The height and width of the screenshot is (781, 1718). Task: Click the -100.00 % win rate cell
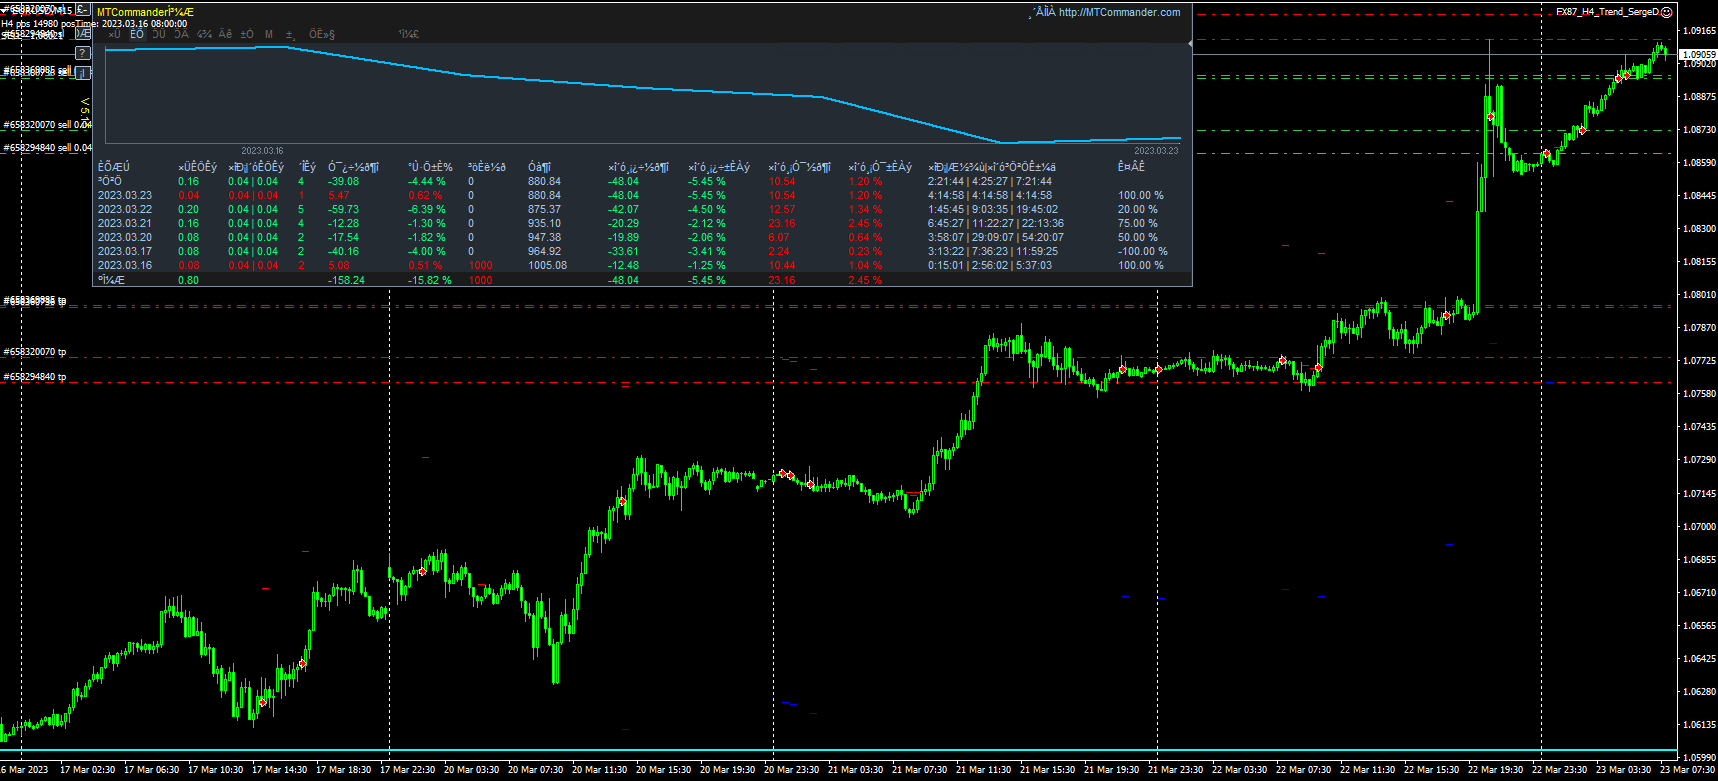coord(1142,251)
